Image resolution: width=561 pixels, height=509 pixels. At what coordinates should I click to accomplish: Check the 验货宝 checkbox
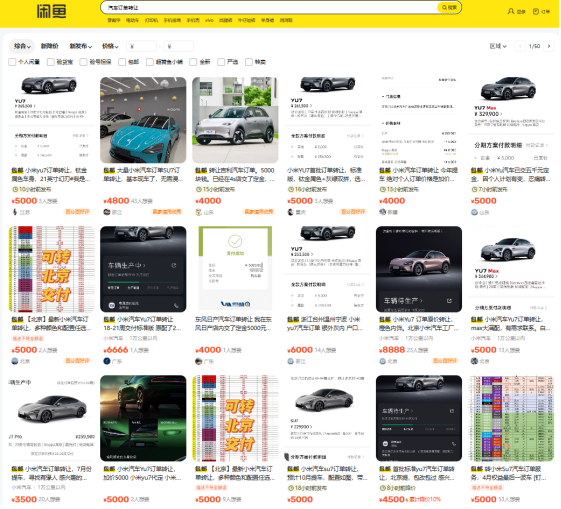[51, 62]
